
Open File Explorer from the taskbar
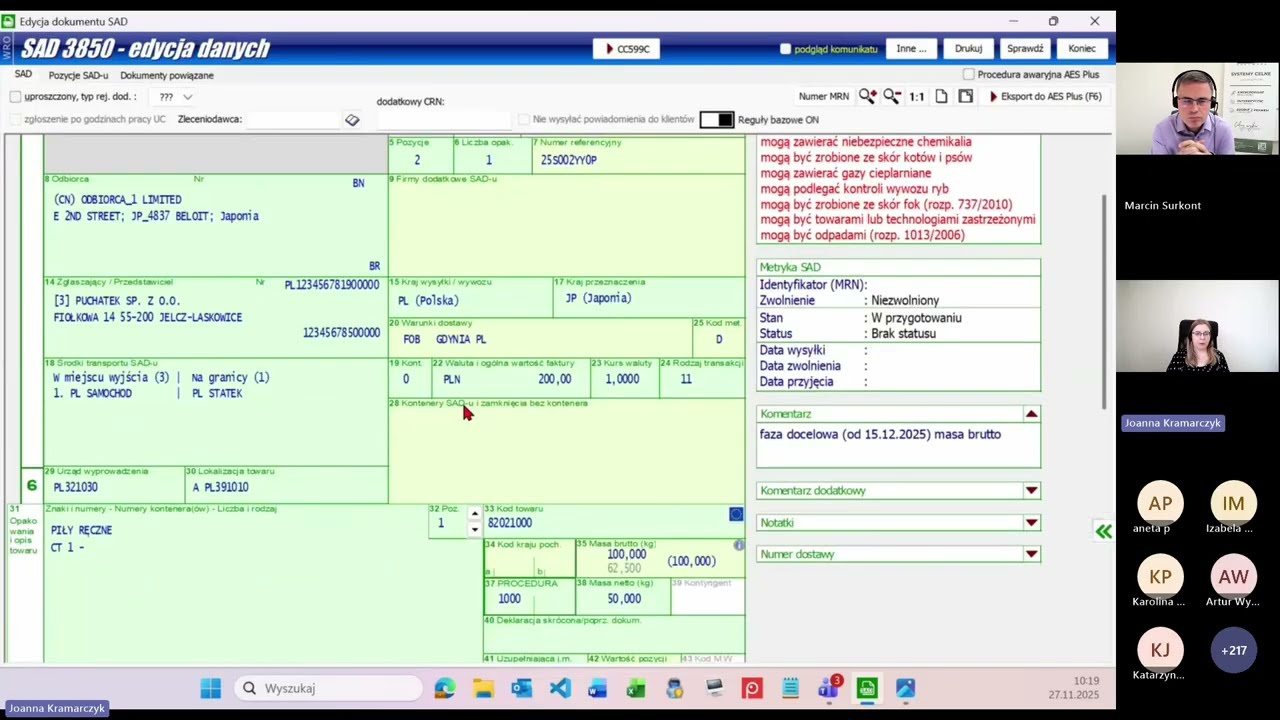[483, 688]
